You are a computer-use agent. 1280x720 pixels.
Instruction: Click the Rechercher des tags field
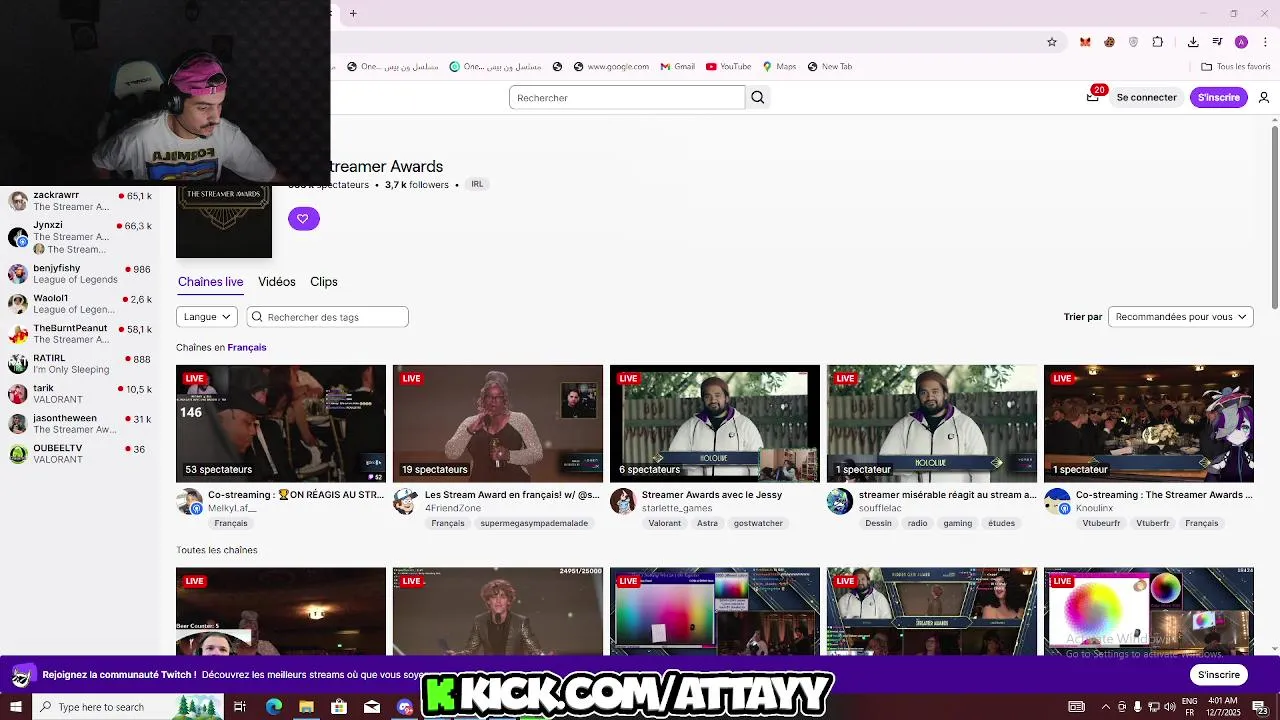click(328, 317)
